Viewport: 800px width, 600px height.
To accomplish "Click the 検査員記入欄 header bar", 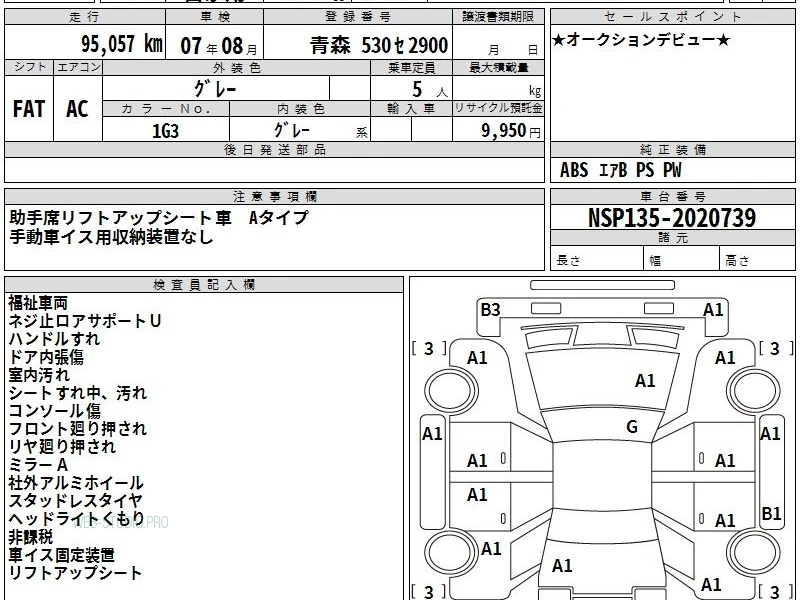I will tap(204, 285).
